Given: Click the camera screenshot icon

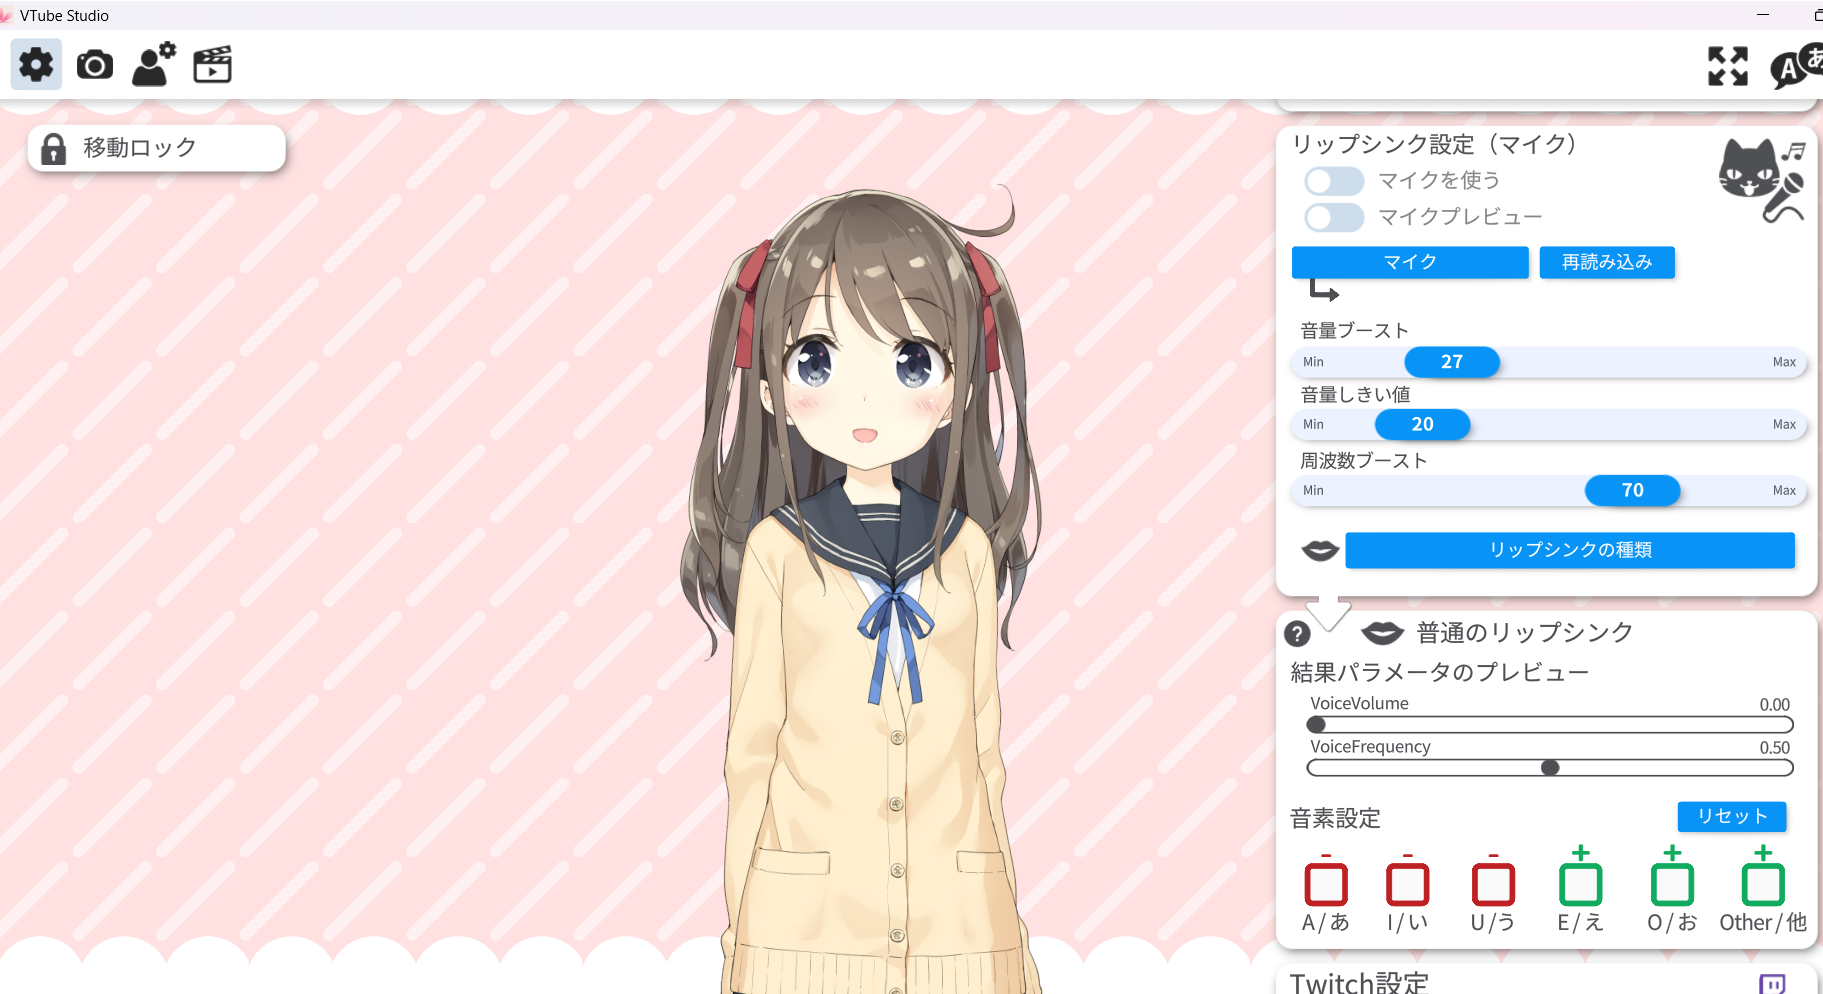Looking at the screenshot, I should 95,65.
